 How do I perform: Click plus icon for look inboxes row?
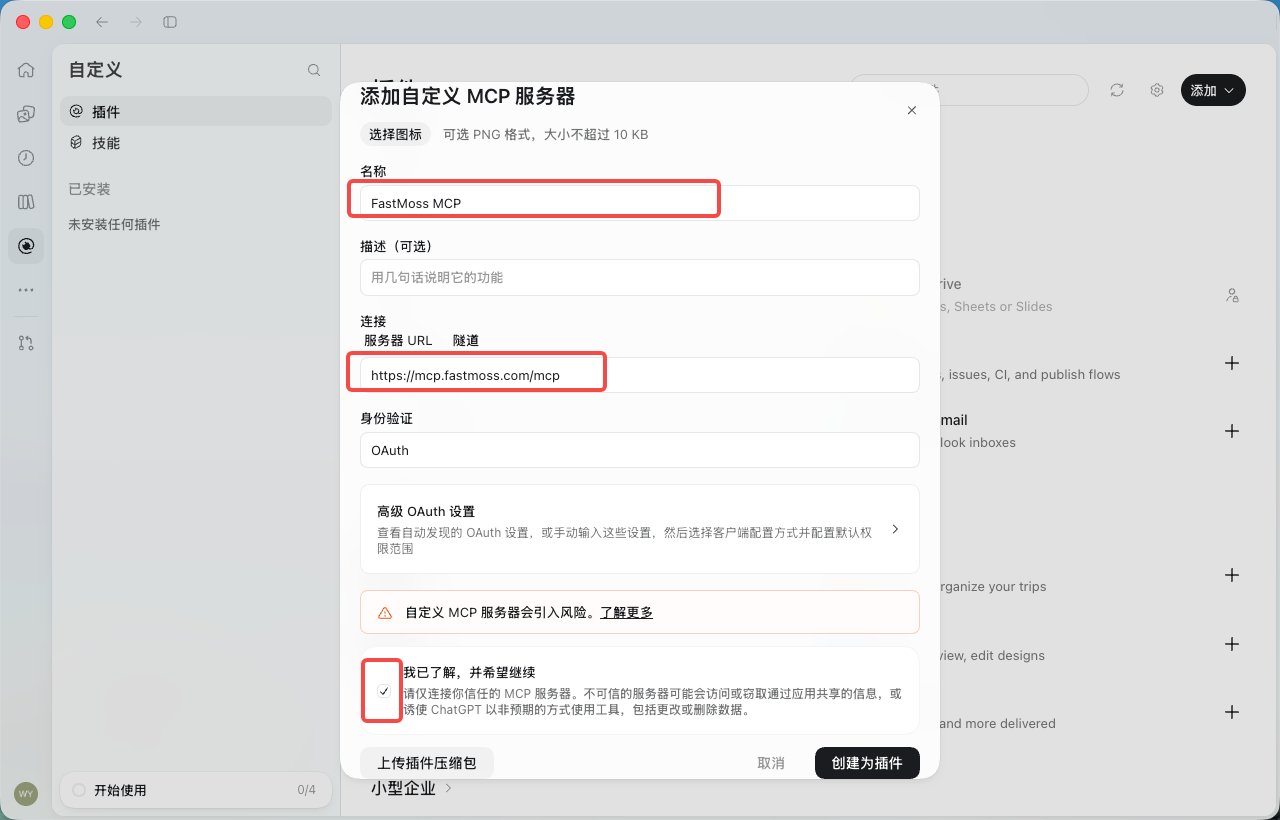pyautogui.click(x=1232, y=431)
